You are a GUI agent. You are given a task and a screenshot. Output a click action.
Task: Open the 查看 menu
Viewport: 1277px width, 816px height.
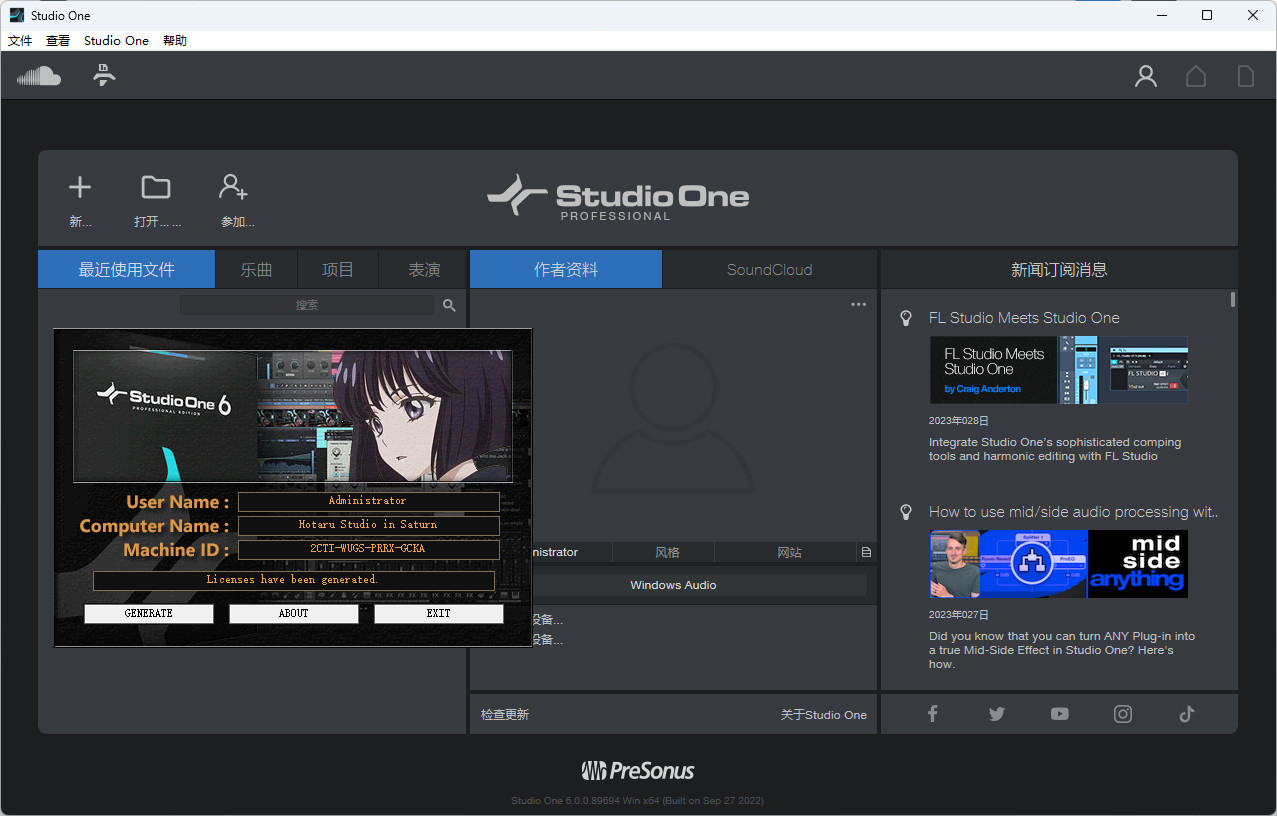[x=58, y=41]
